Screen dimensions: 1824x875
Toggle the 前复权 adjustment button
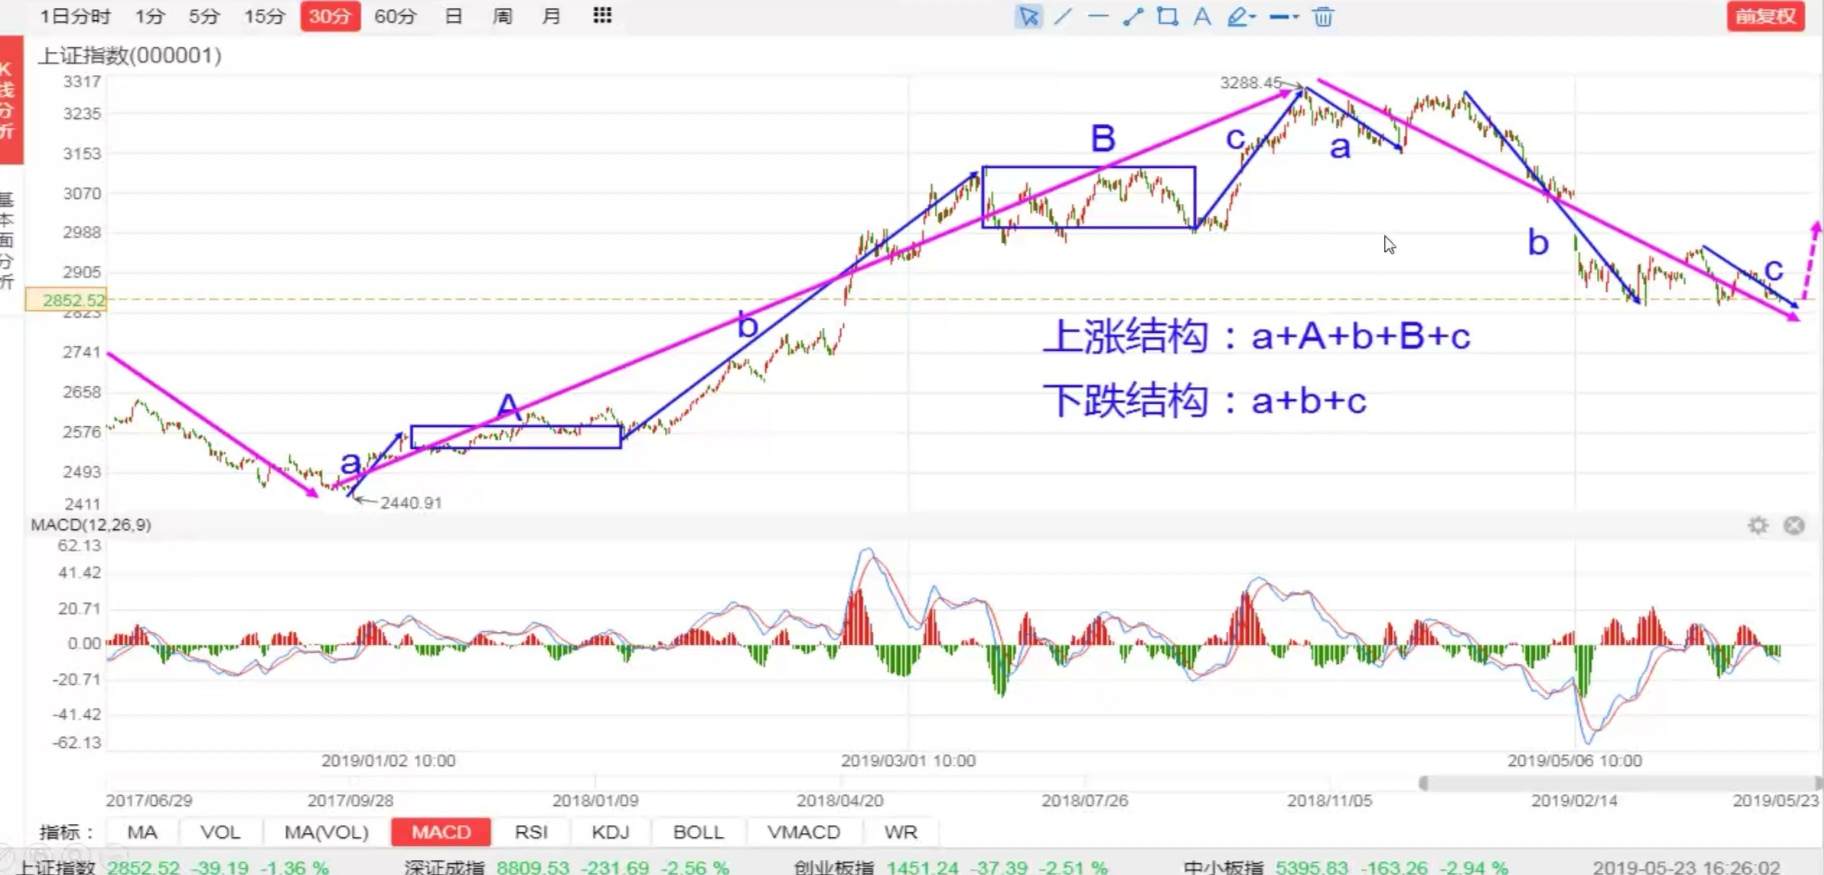1765,16
